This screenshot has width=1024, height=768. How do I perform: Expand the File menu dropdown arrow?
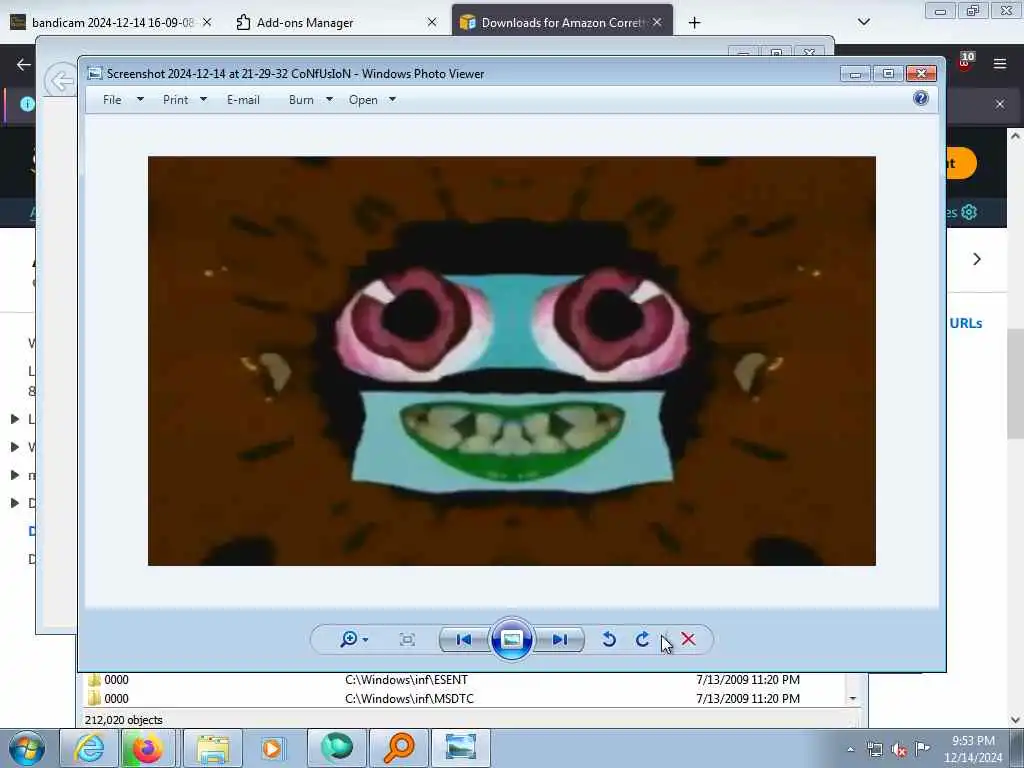pyautogui.click(x=140, y=100)
